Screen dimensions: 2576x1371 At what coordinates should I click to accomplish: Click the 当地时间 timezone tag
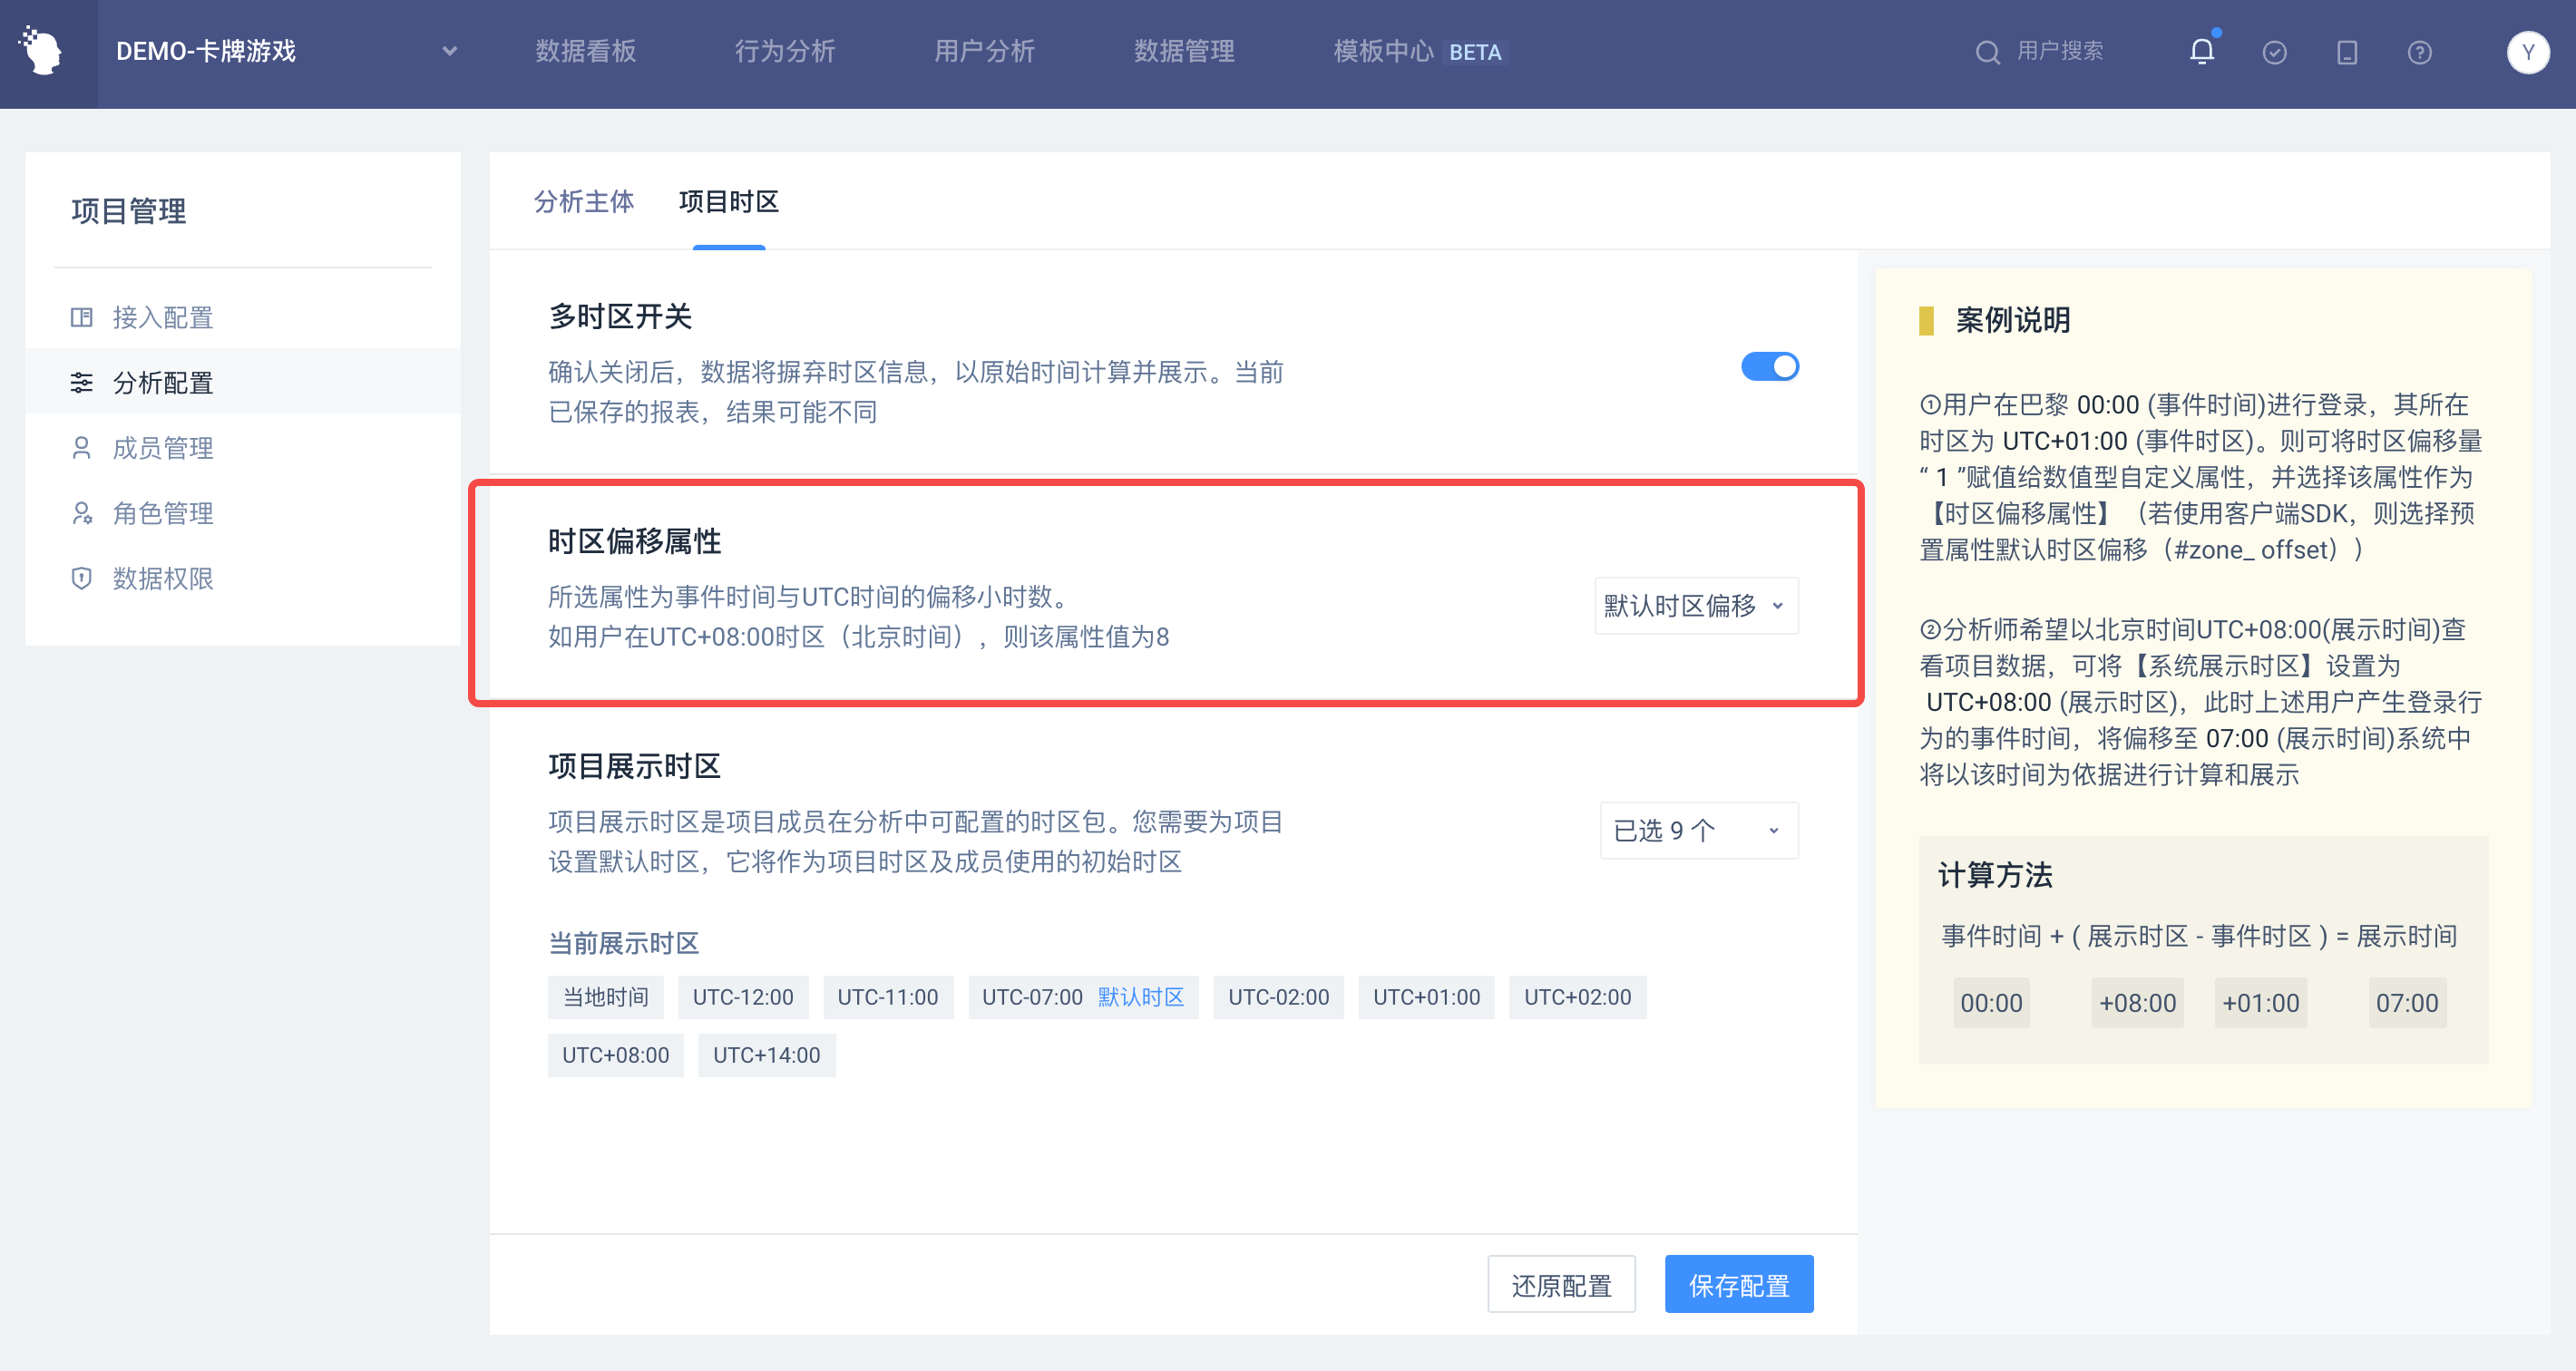(605, 997)
